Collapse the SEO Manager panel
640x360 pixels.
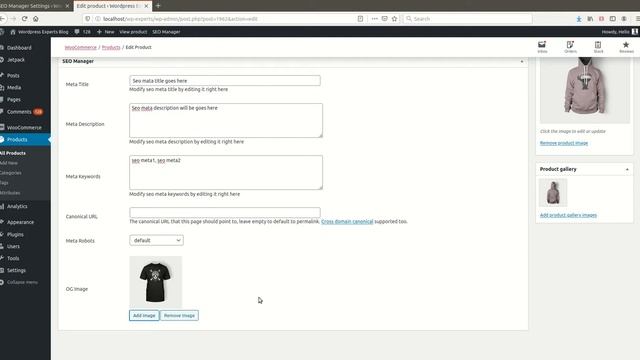(522, 61)
